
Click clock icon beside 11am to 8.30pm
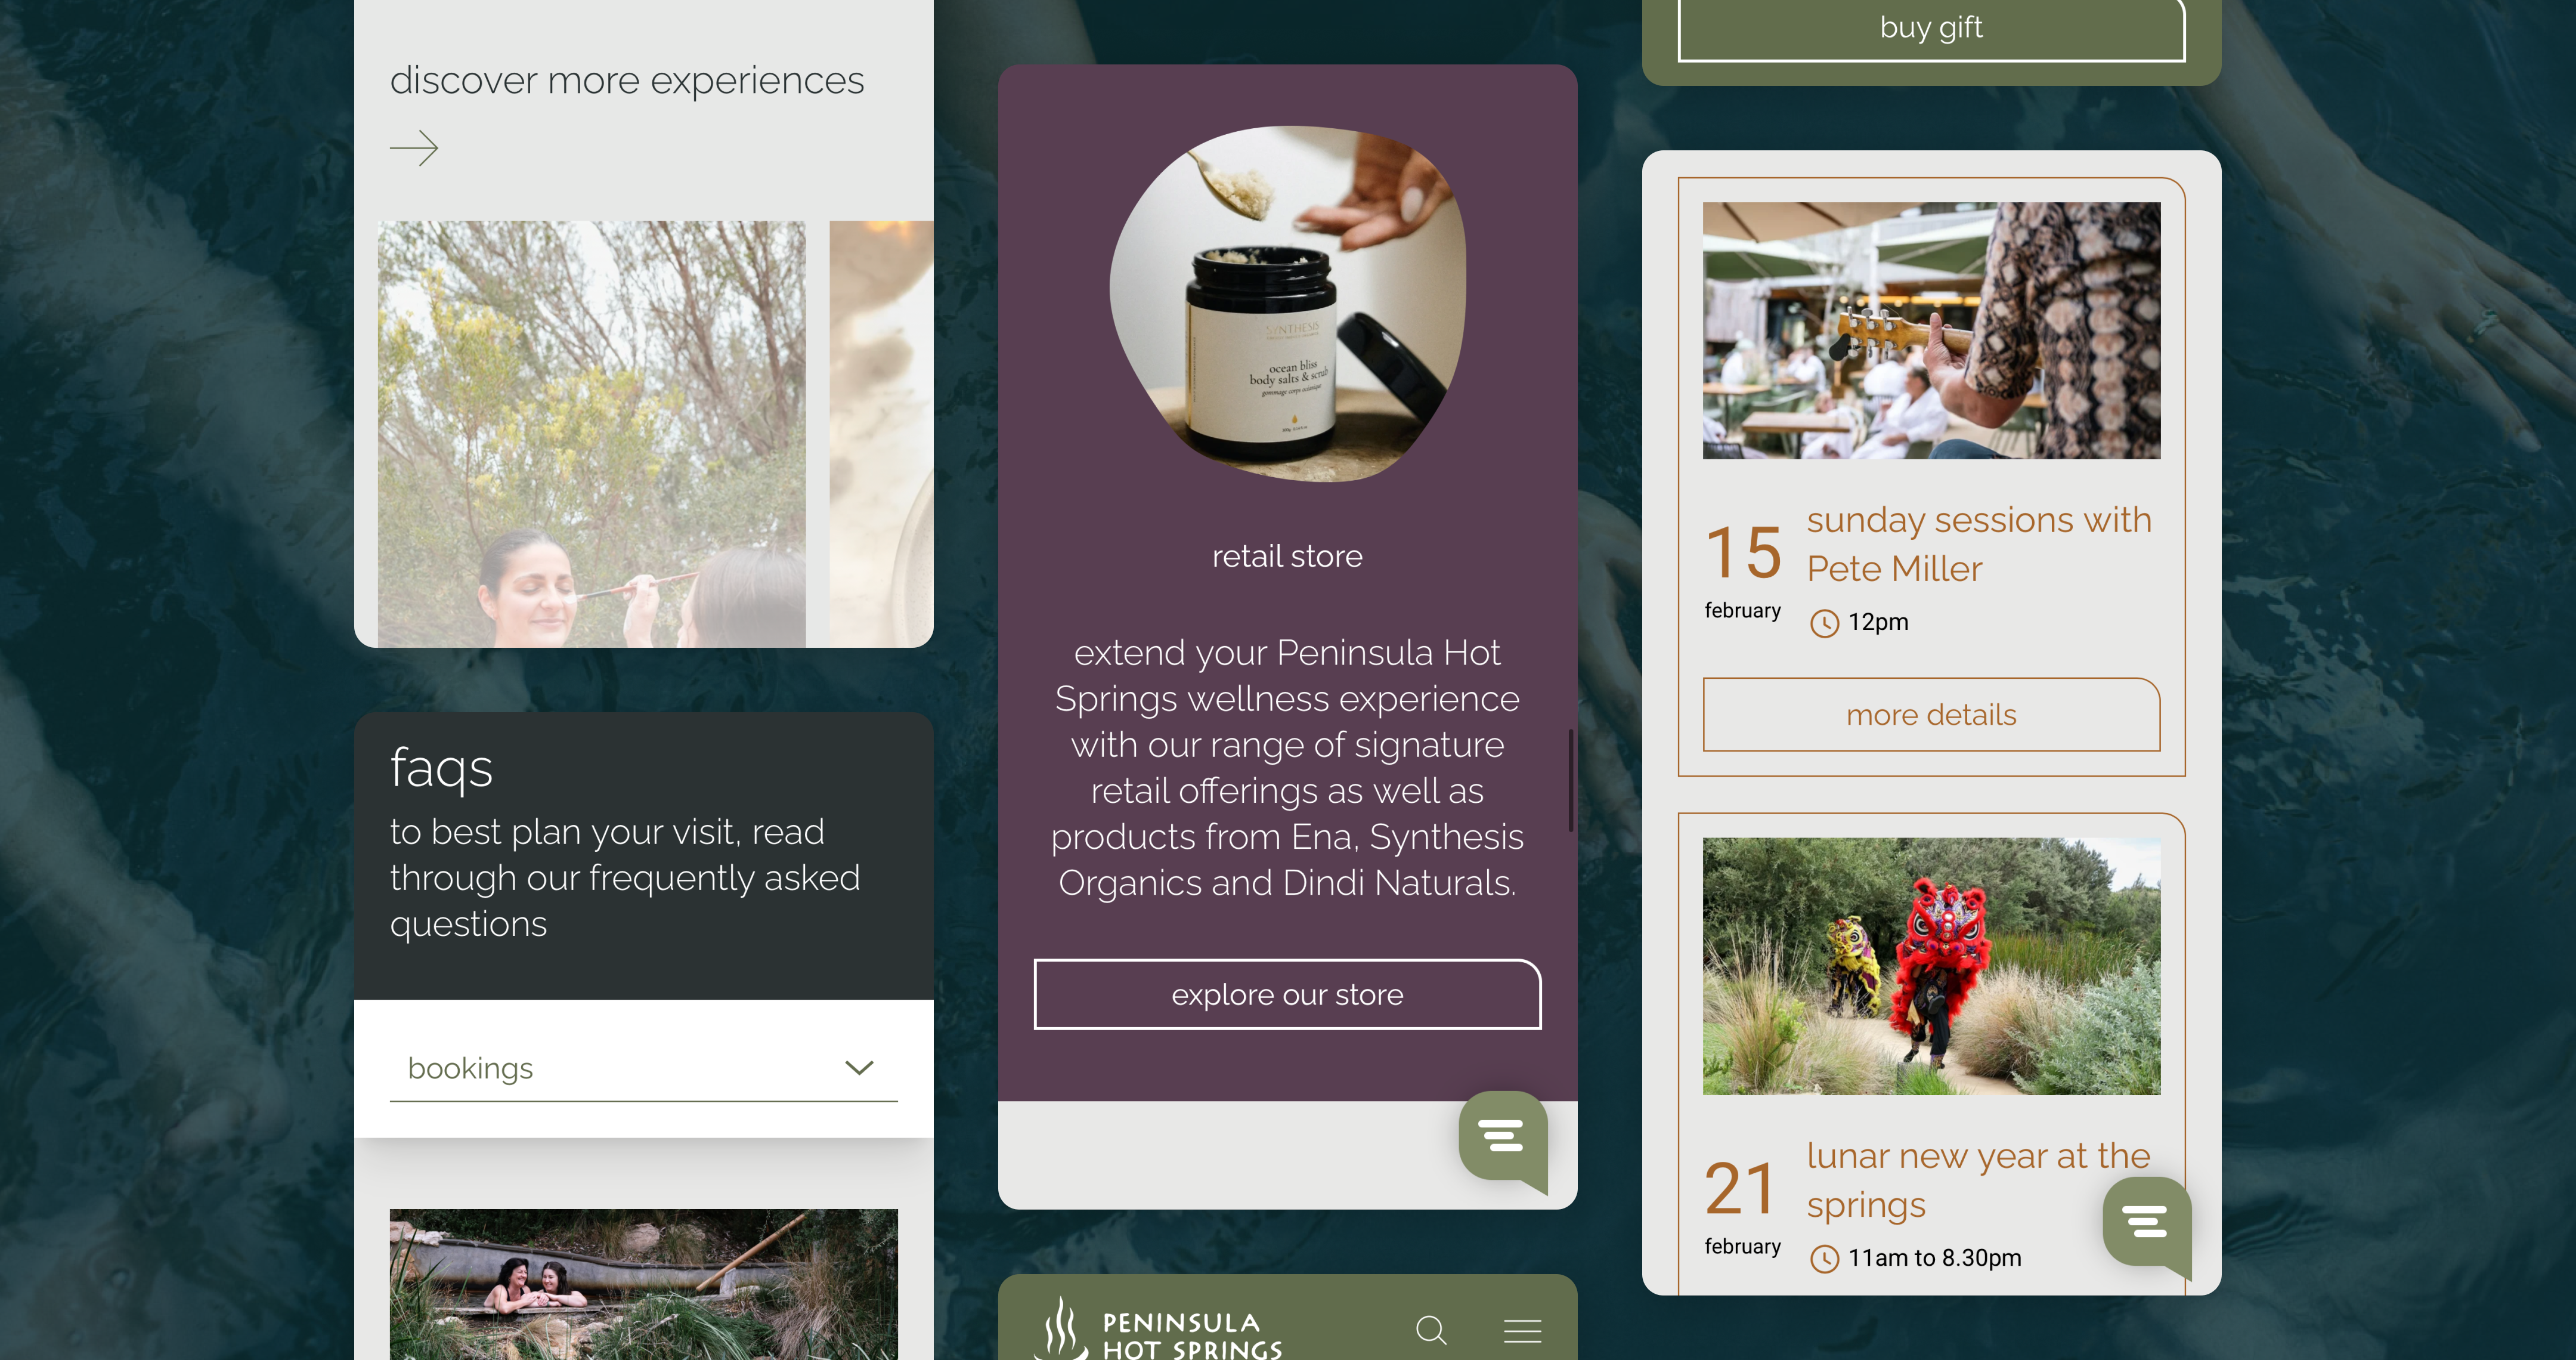coord(1825,1259)
